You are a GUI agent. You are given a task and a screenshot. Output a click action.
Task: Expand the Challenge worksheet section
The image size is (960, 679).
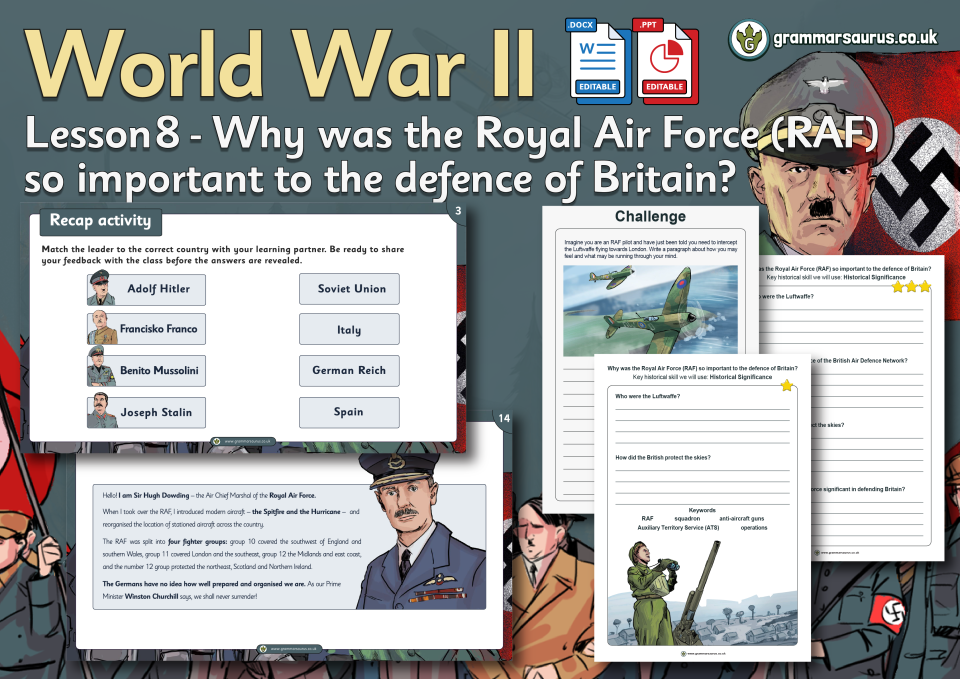[x=651, y=216]
